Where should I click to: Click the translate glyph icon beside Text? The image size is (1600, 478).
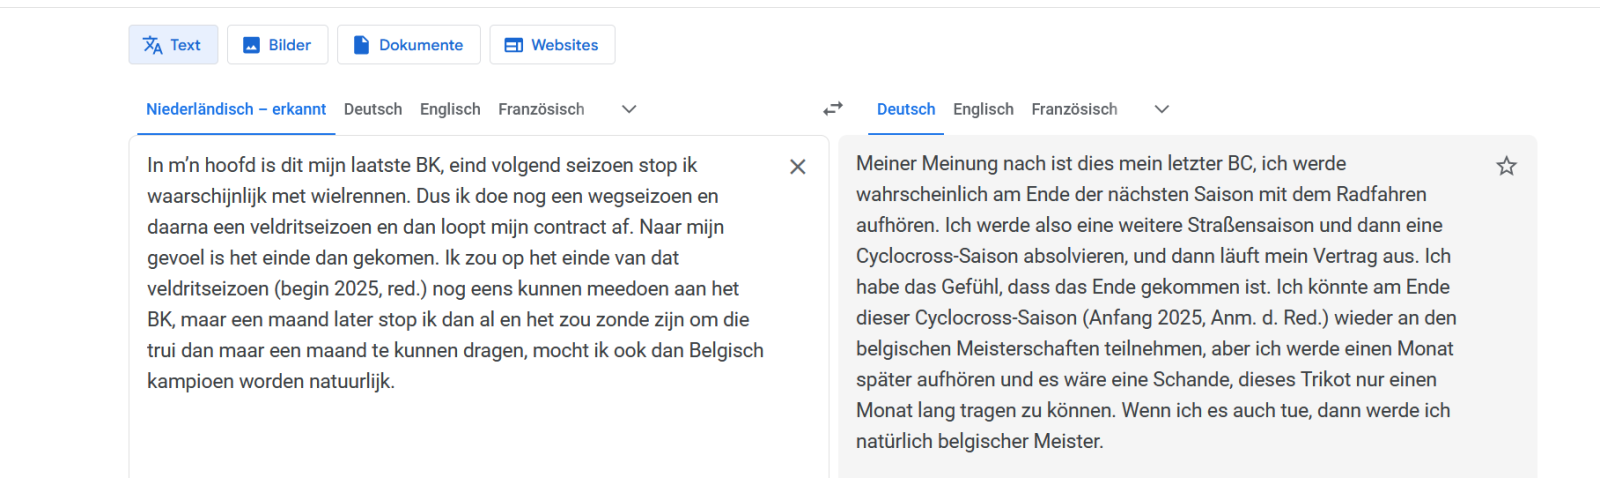point(153,45)
